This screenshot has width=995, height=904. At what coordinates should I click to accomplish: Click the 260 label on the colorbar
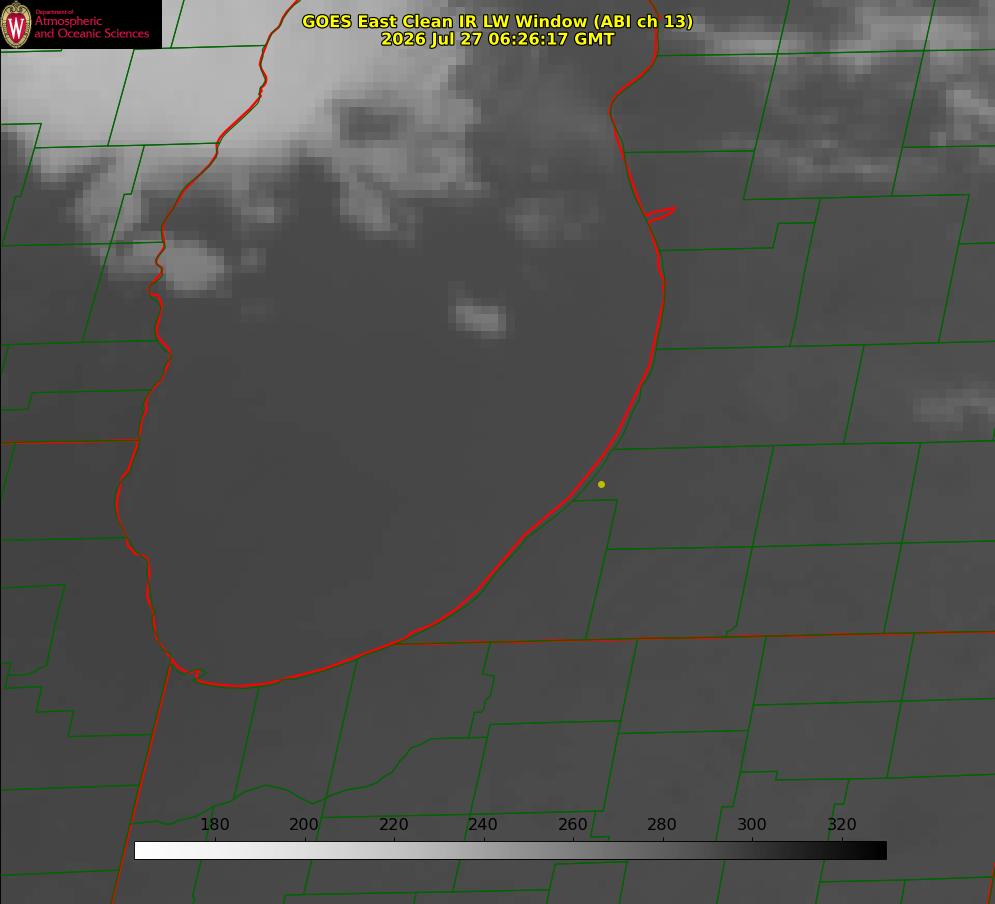coord(572,824)
